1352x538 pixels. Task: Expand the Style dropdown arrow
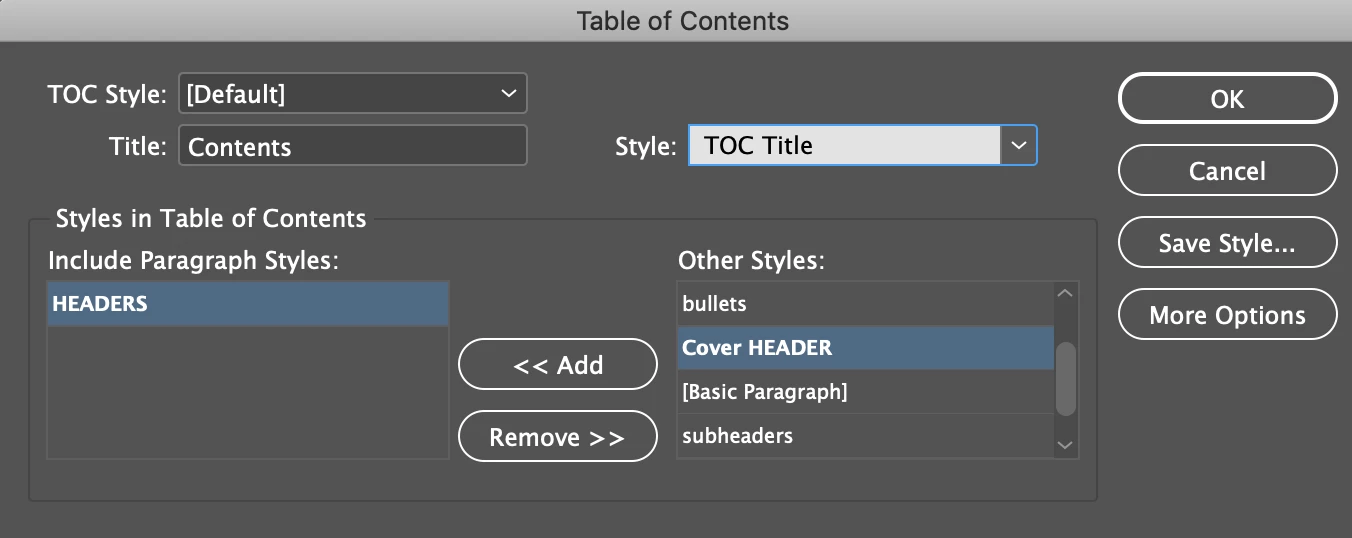(x=1018, y=145)
